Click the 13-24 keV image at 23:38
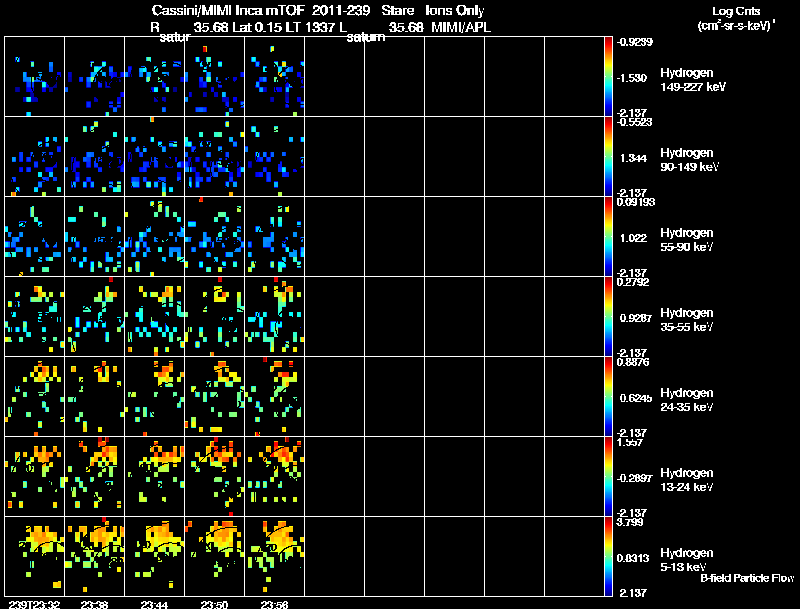 (x=94, y=477)
